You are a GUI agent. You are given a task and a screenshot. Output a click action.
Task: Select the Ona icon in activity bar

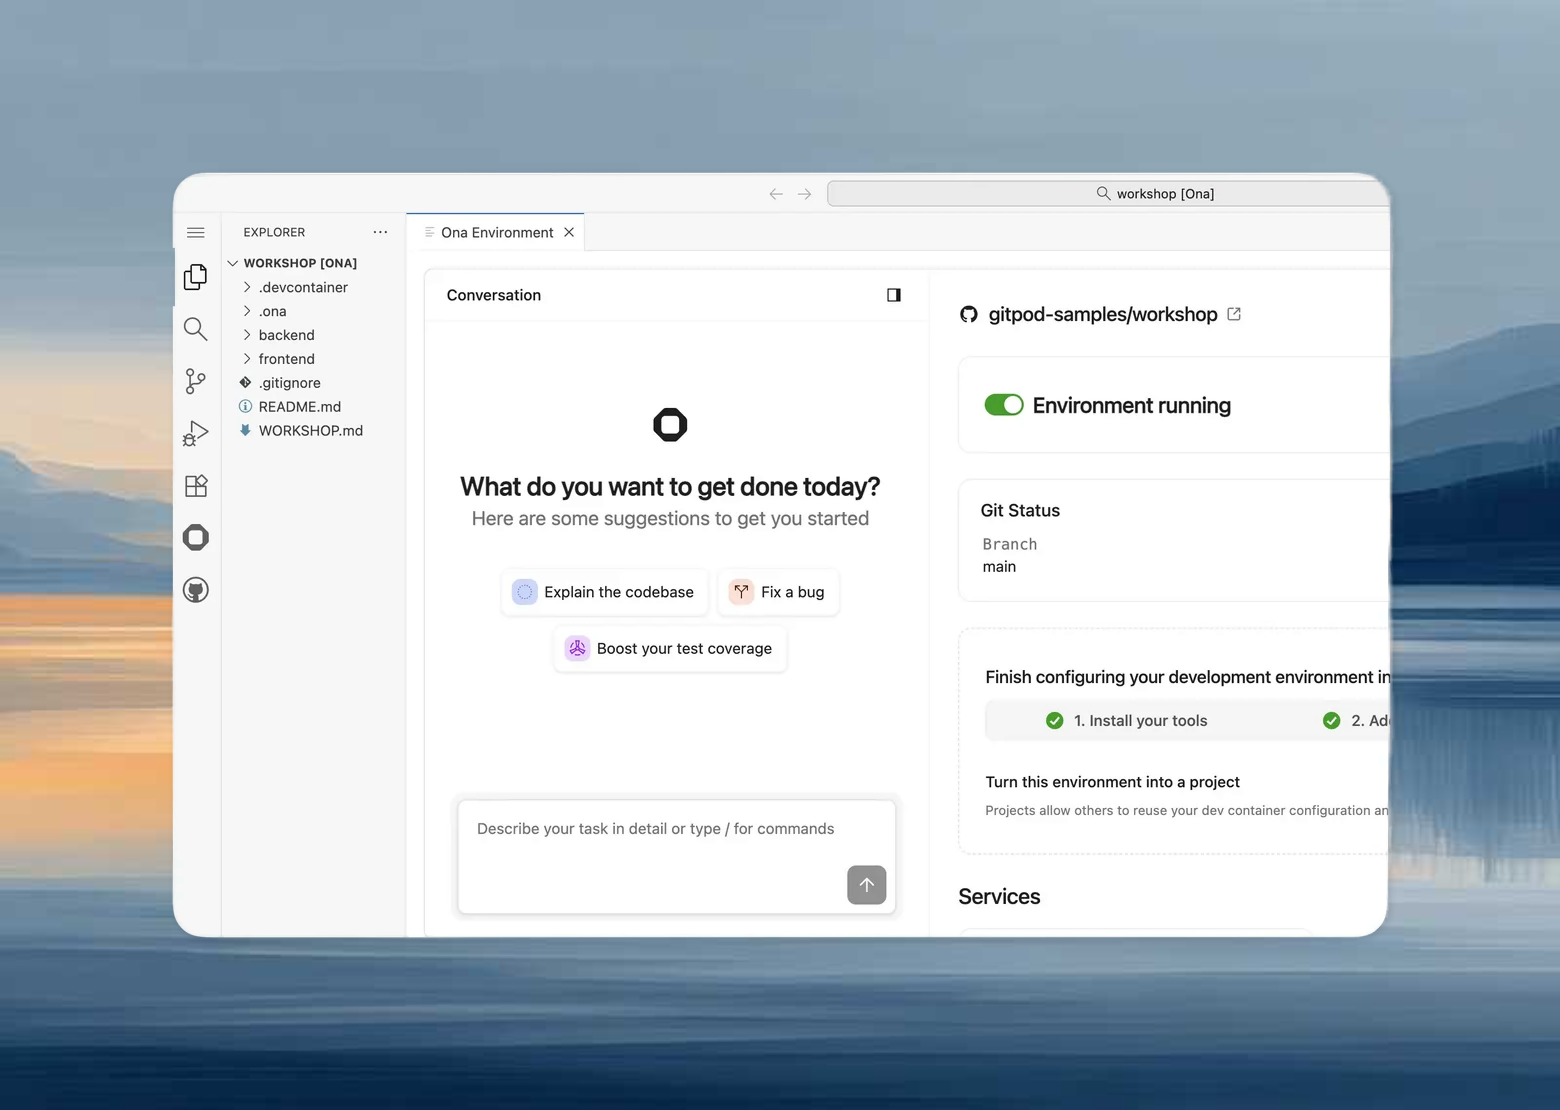195,537
